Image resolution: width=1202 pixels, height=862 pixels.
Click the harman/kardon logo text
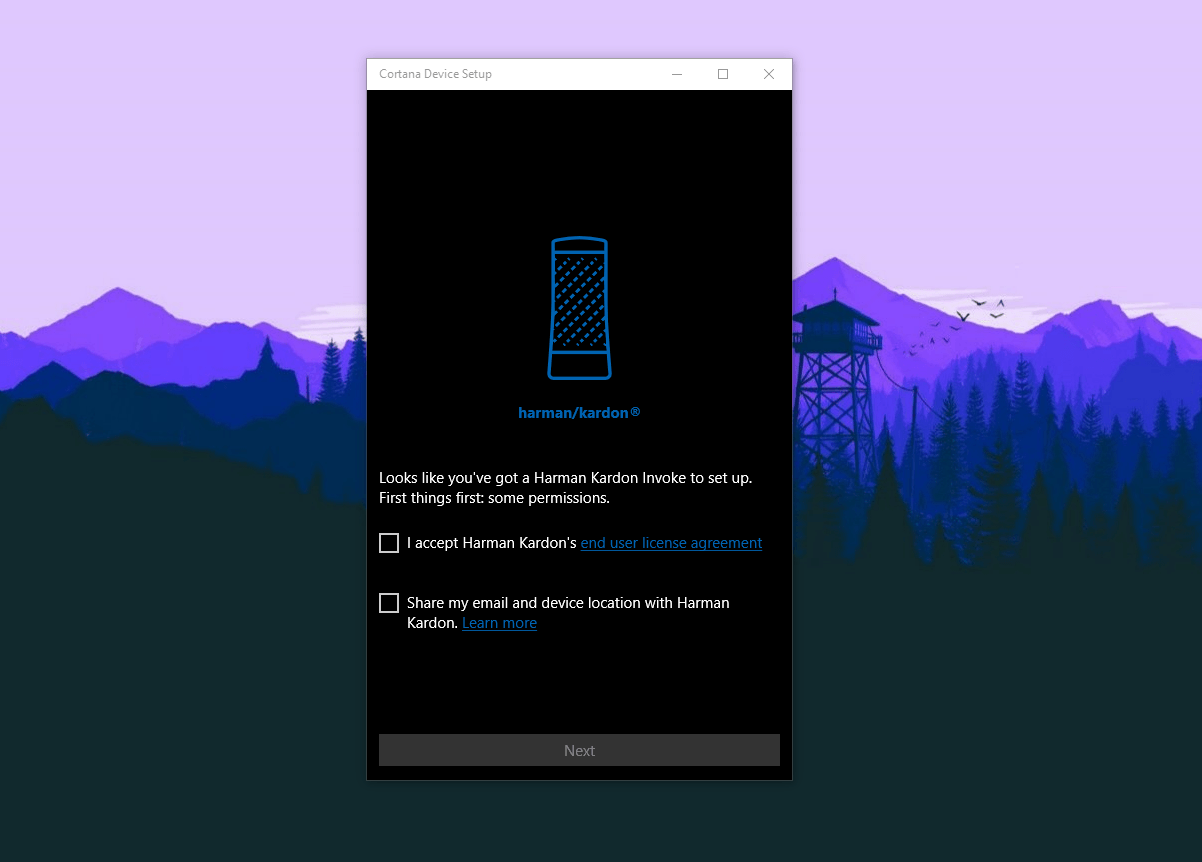[579, 412]
